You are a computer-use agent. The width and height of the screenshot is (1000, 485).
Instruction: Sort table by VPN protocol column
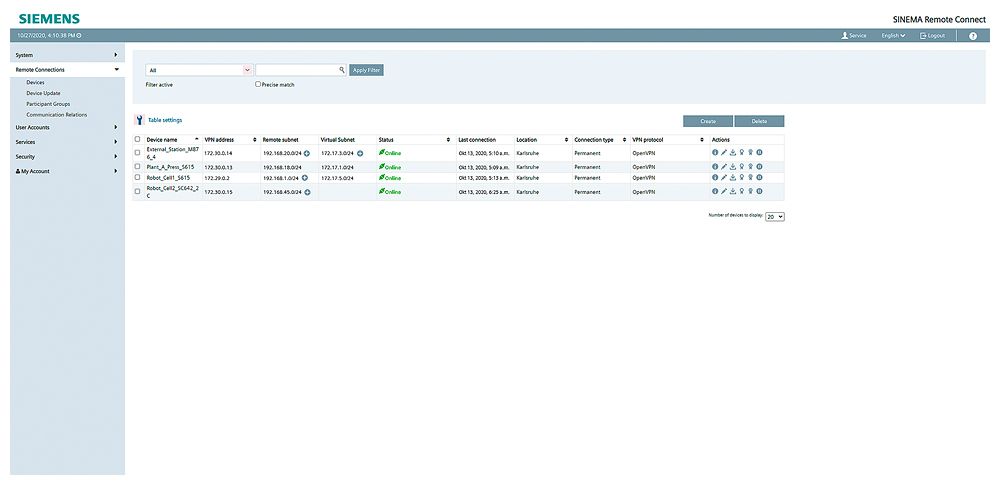[x=668, y=140]
